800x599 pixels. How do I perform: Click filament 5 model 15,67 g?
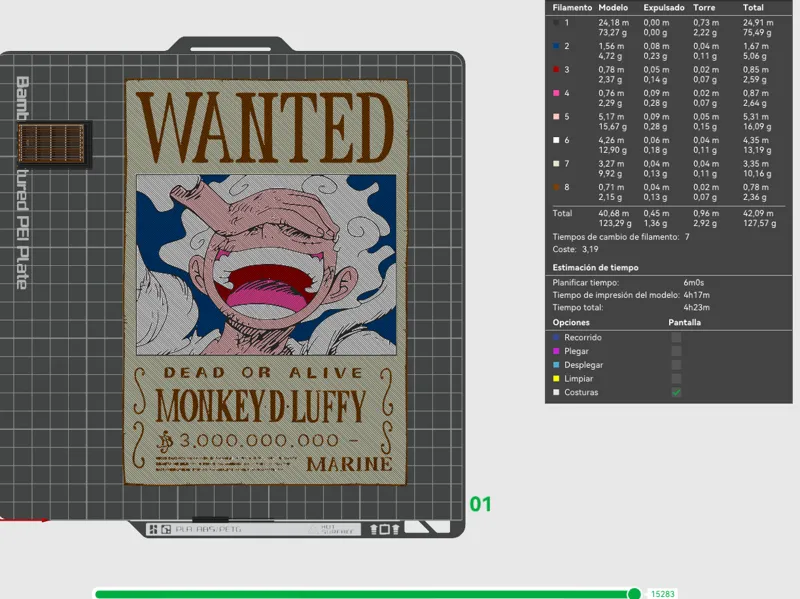(x=613, y=126)
